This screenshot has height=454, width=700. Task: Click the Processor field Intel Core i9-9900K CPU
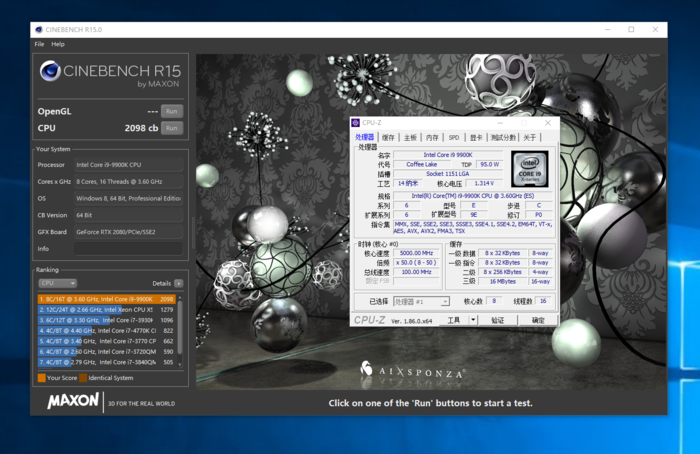click(x=129, y=165)
